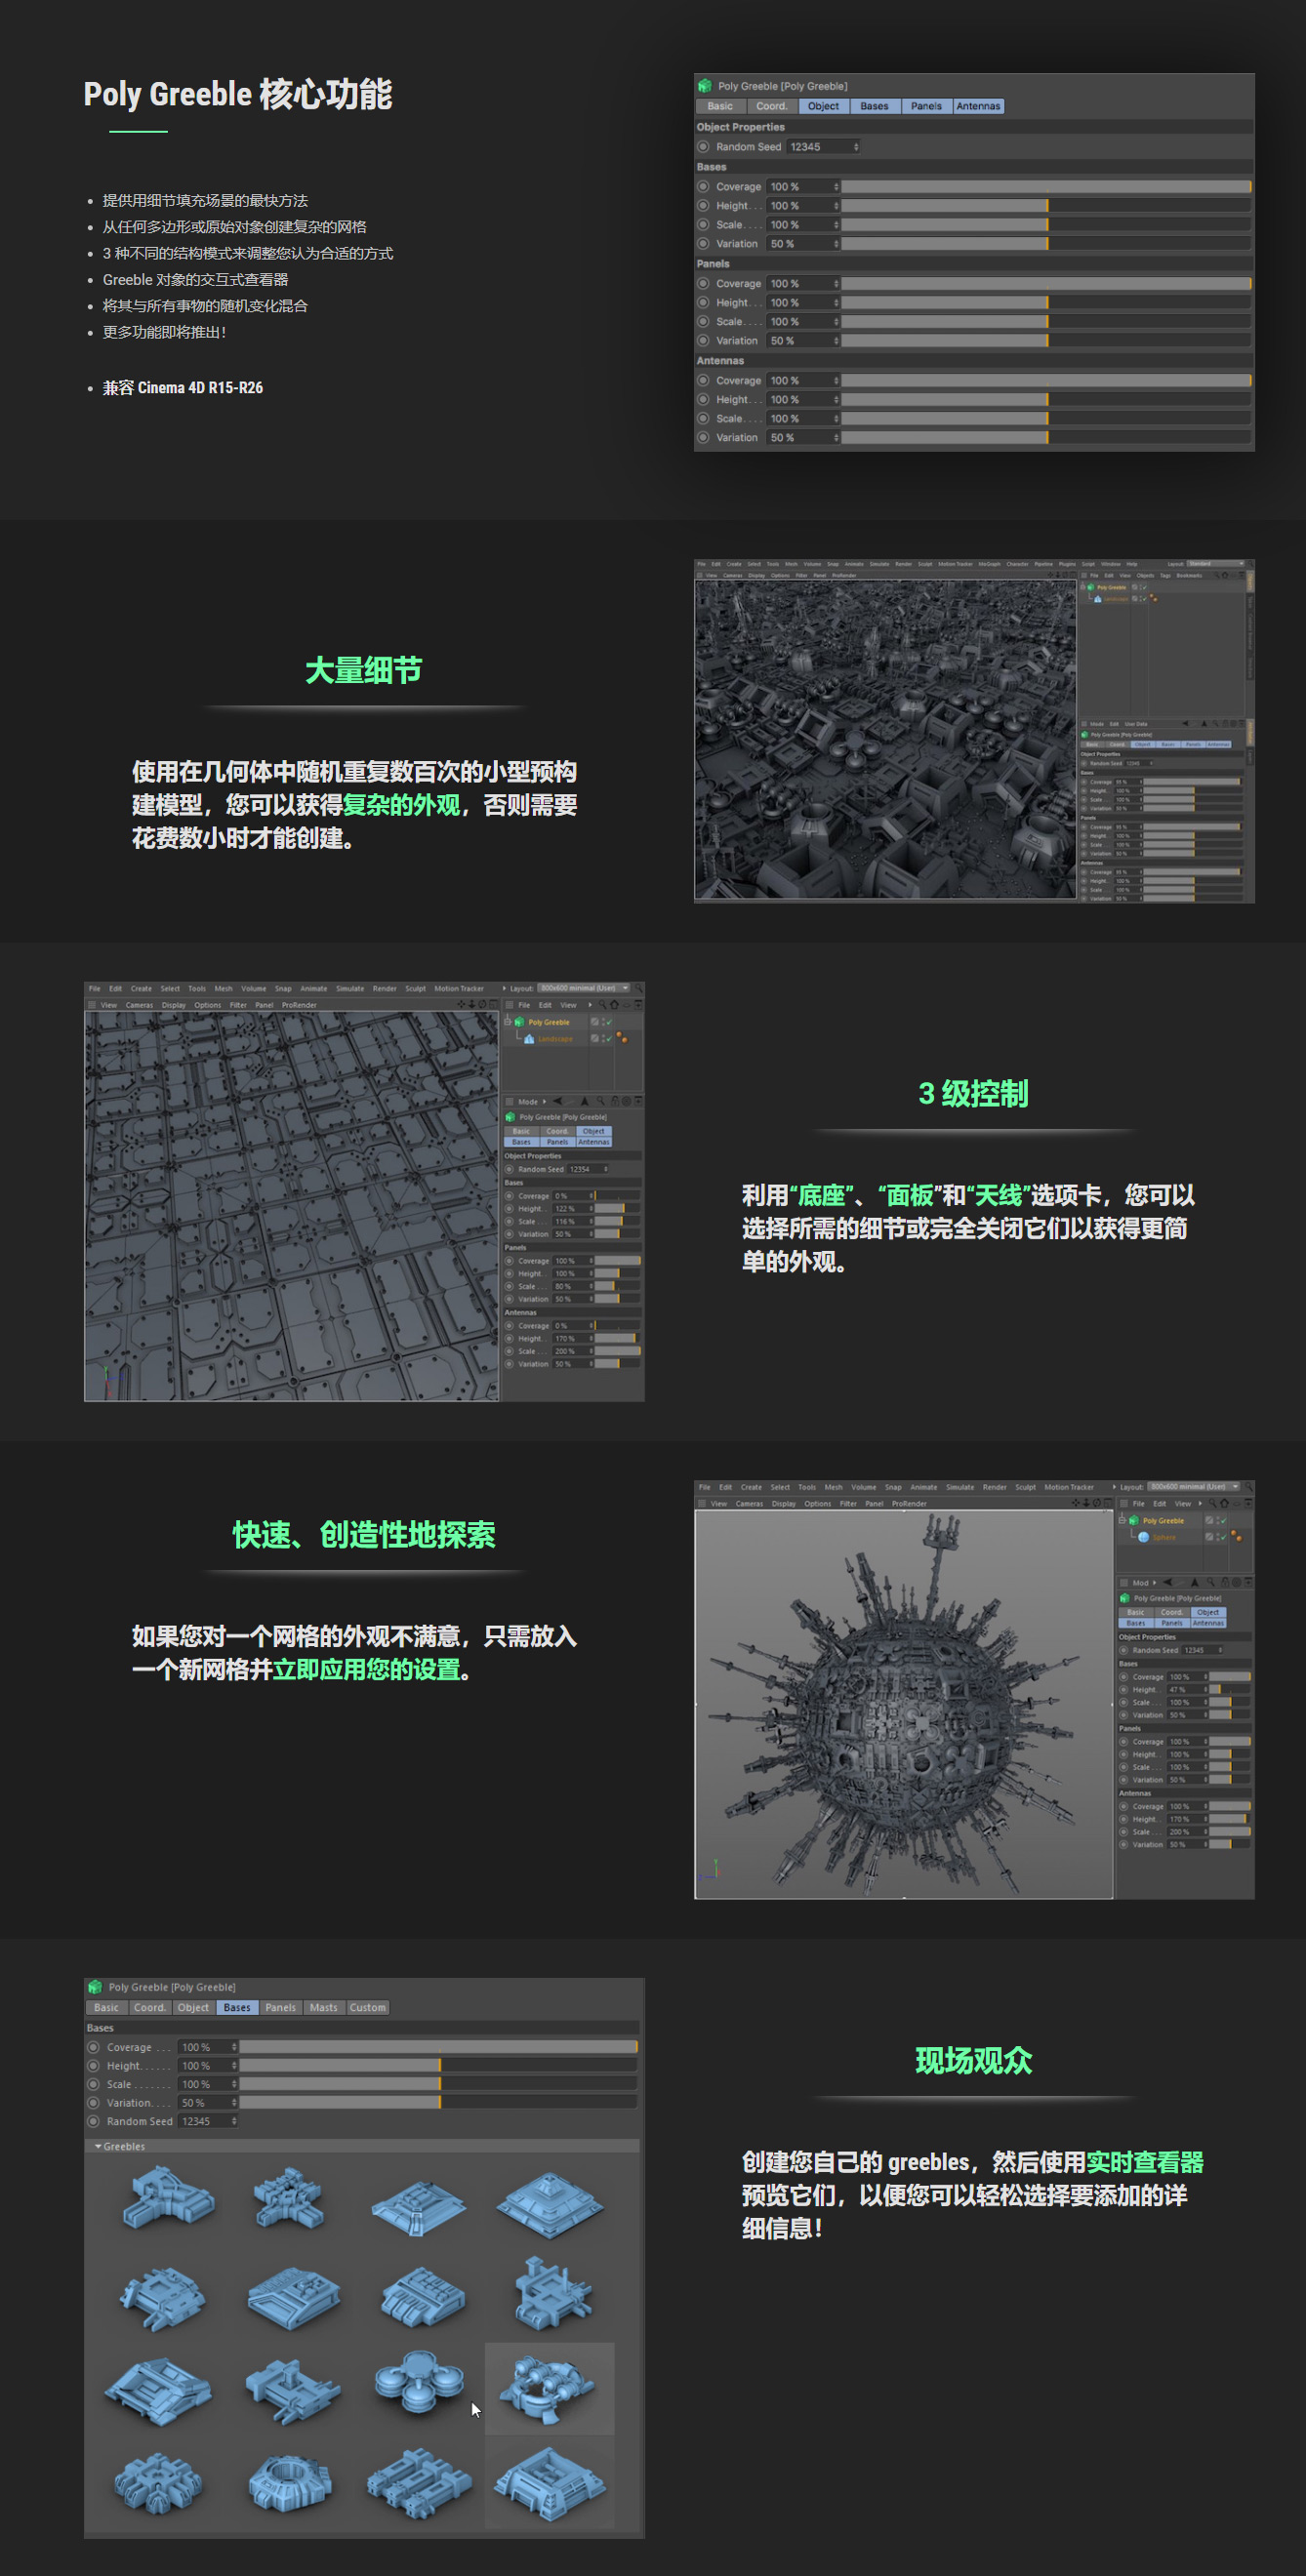Toggle green enable checkmark for Poly Greeble in Landscape scene

(x=609, y=1022)
